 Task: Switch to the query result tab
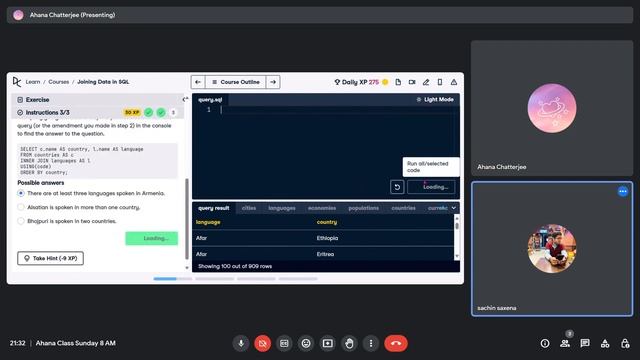[x=213, y=208]
